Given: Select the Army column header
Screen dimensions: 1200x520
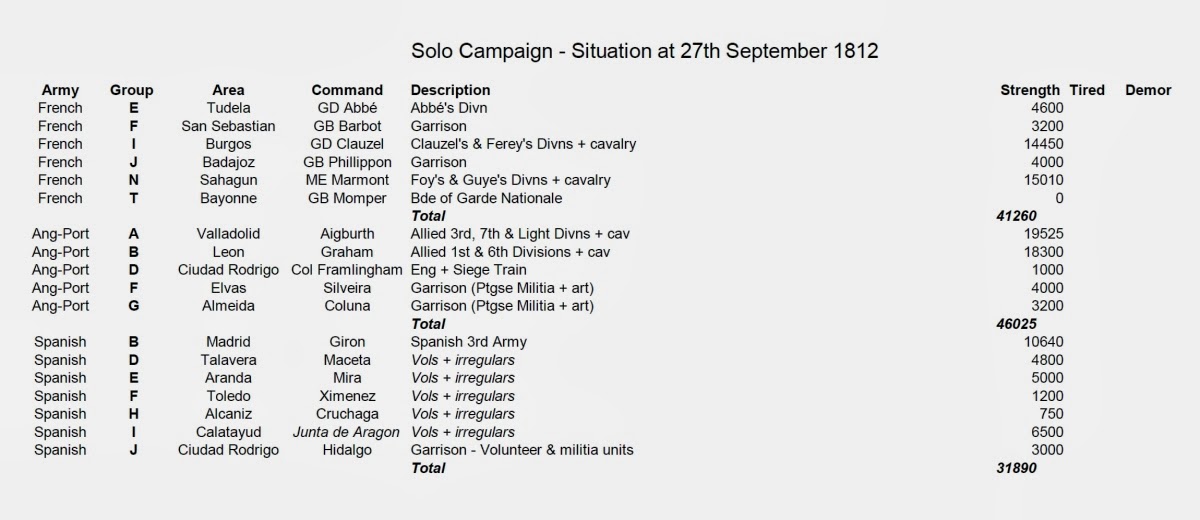Looking at the screenshot, I should [x=60, y=90].
